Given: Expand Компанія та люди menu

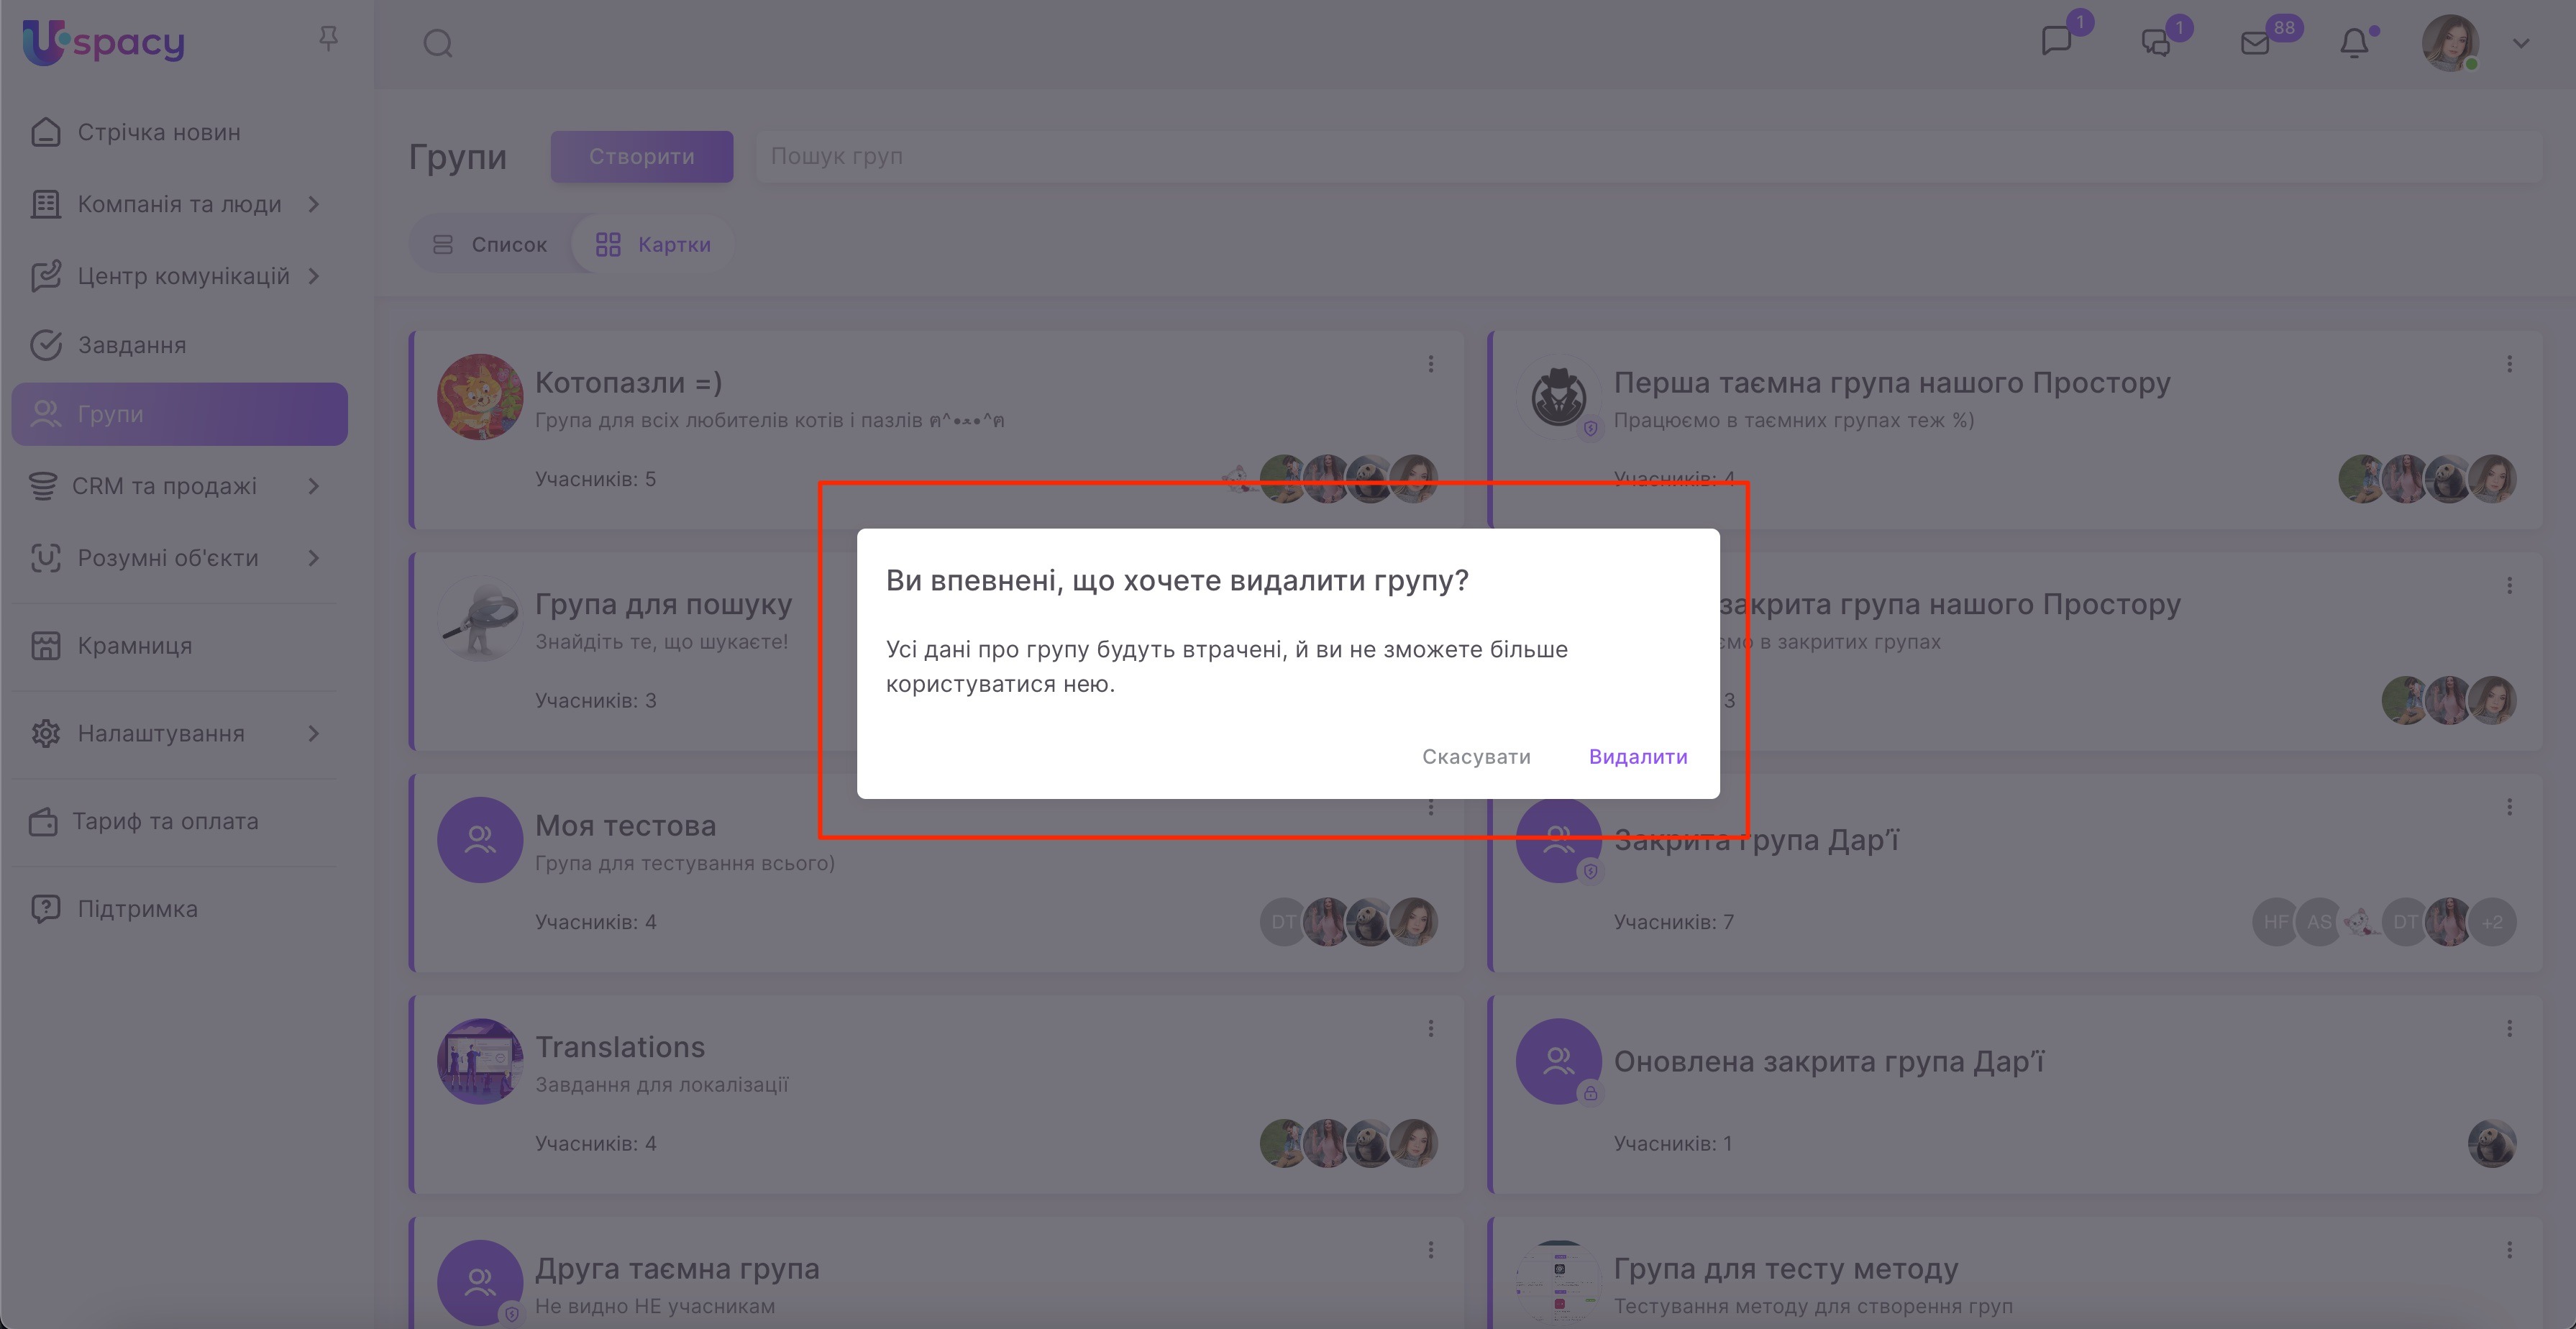Looking at the screenshot, I should coord(180,204).
